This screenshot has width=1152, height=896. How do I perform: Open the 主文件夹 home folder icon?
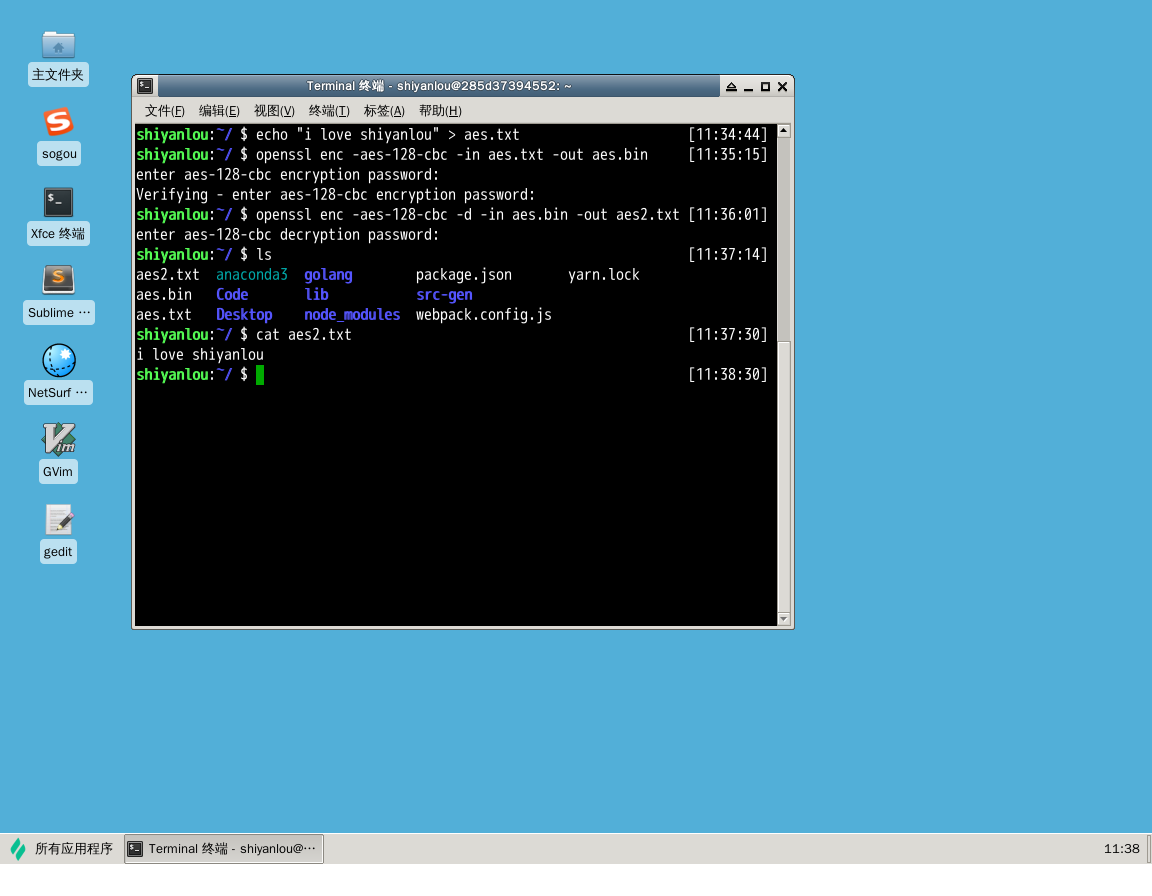[x=58, y=45]
